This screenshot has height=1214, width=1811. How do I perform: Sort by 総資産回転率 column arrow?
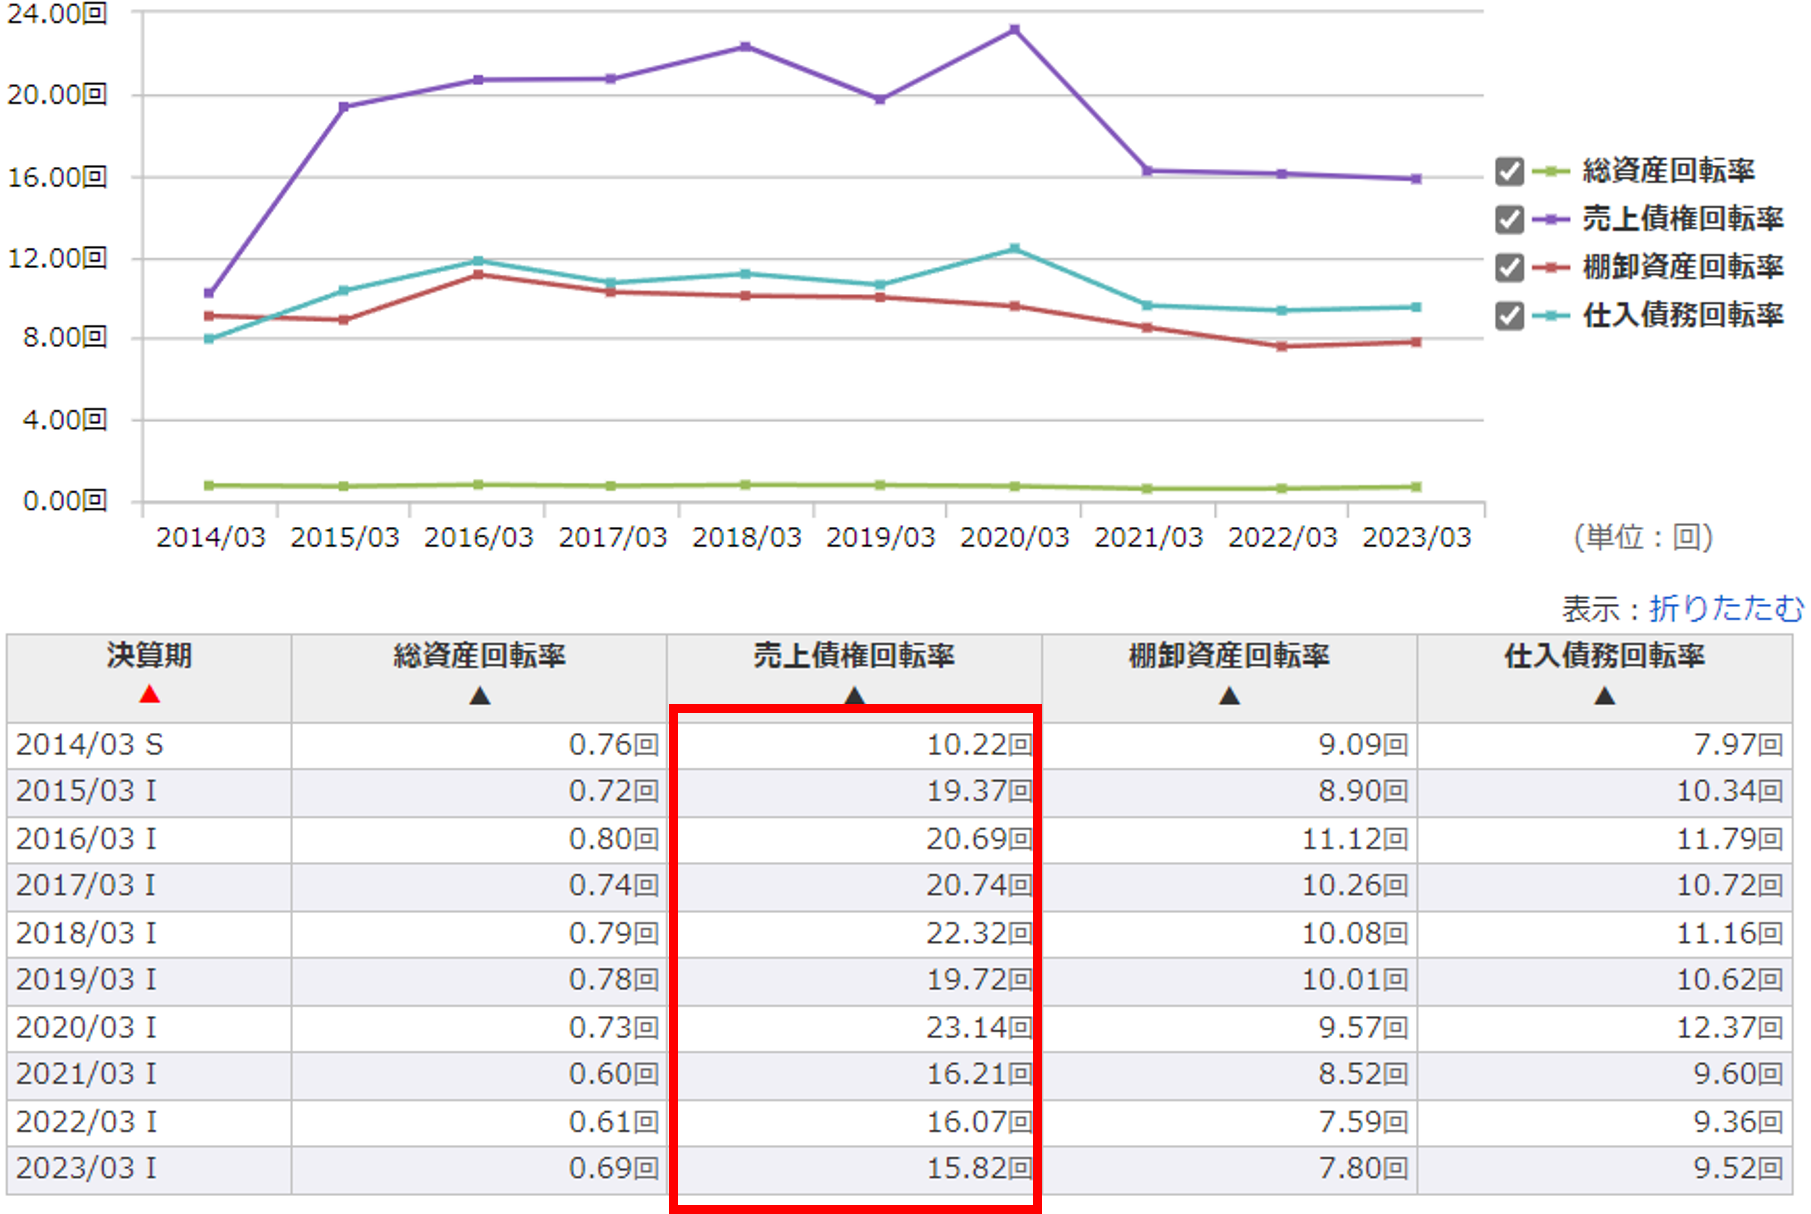click(479, 696)
